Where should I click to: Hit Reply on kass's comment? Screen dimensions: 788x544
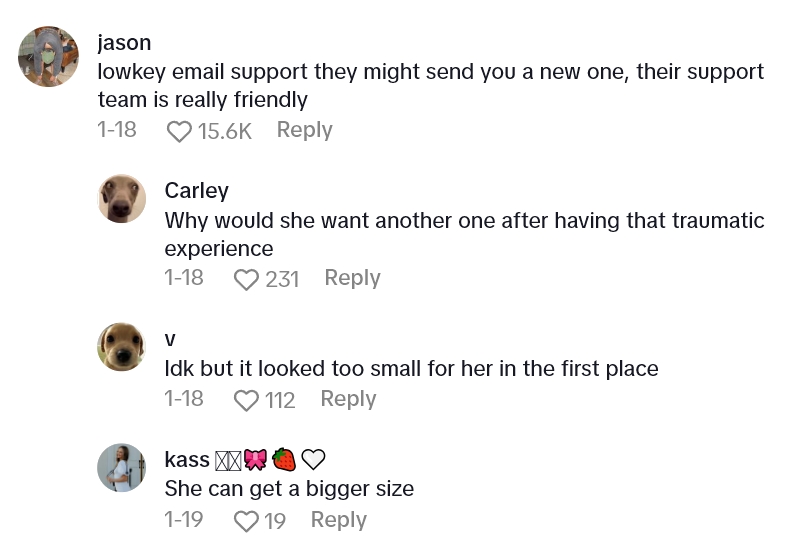click(338, 520)
